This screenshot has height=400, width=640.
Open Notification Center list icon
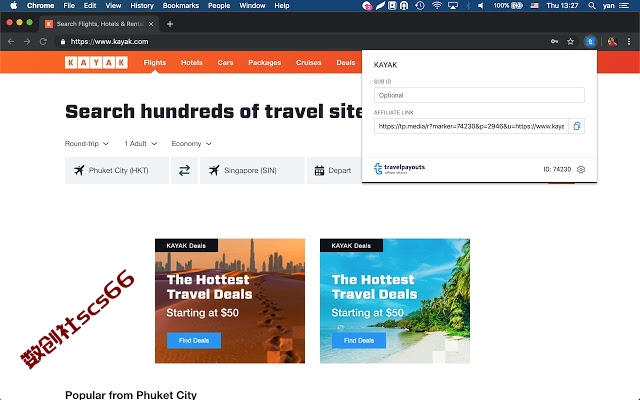(624, 5)
